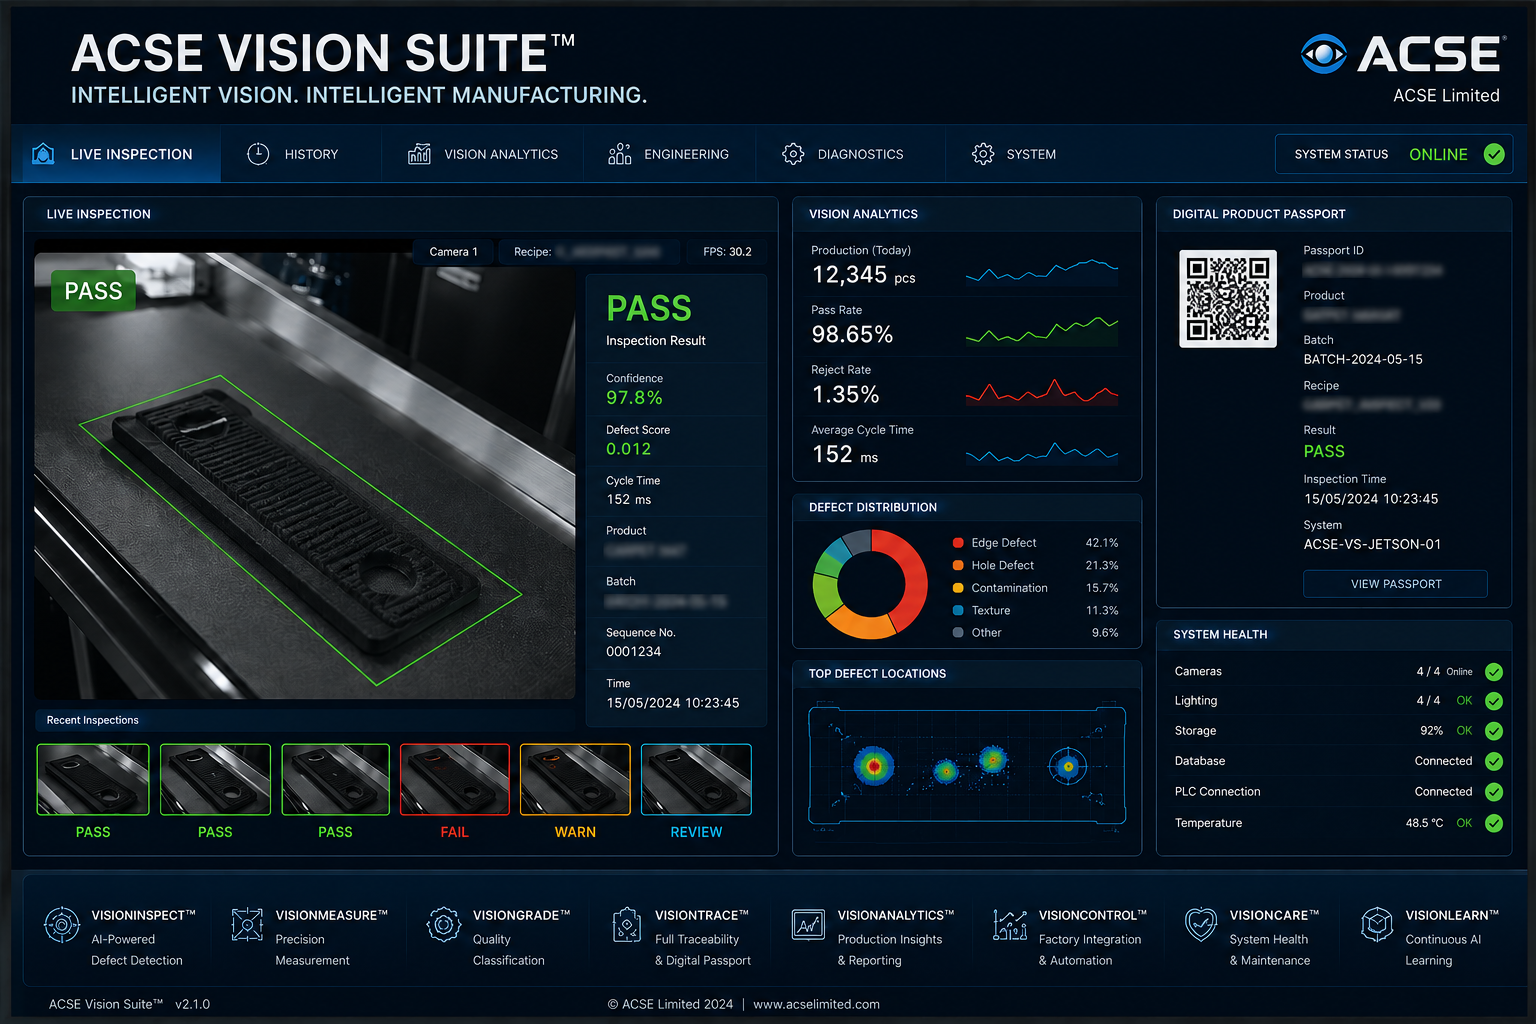Open the WARN recent inspection thumbnail

pyautogui.click(x=575, y=780)
